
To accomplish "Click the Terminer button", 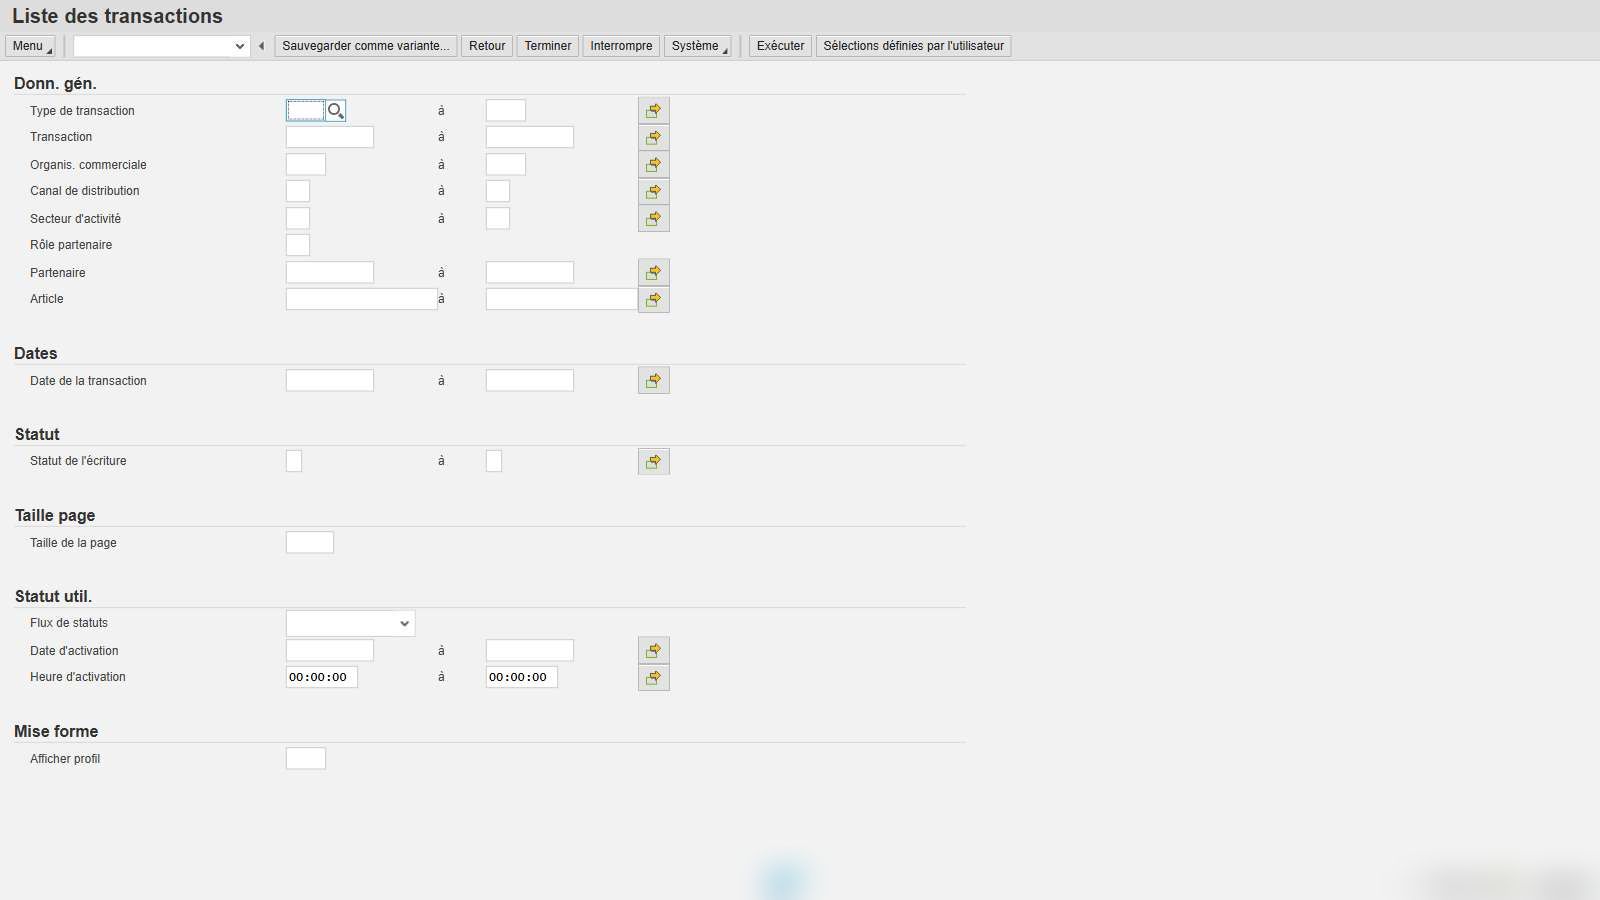I will pyautogui.click(x=548, y=46).
